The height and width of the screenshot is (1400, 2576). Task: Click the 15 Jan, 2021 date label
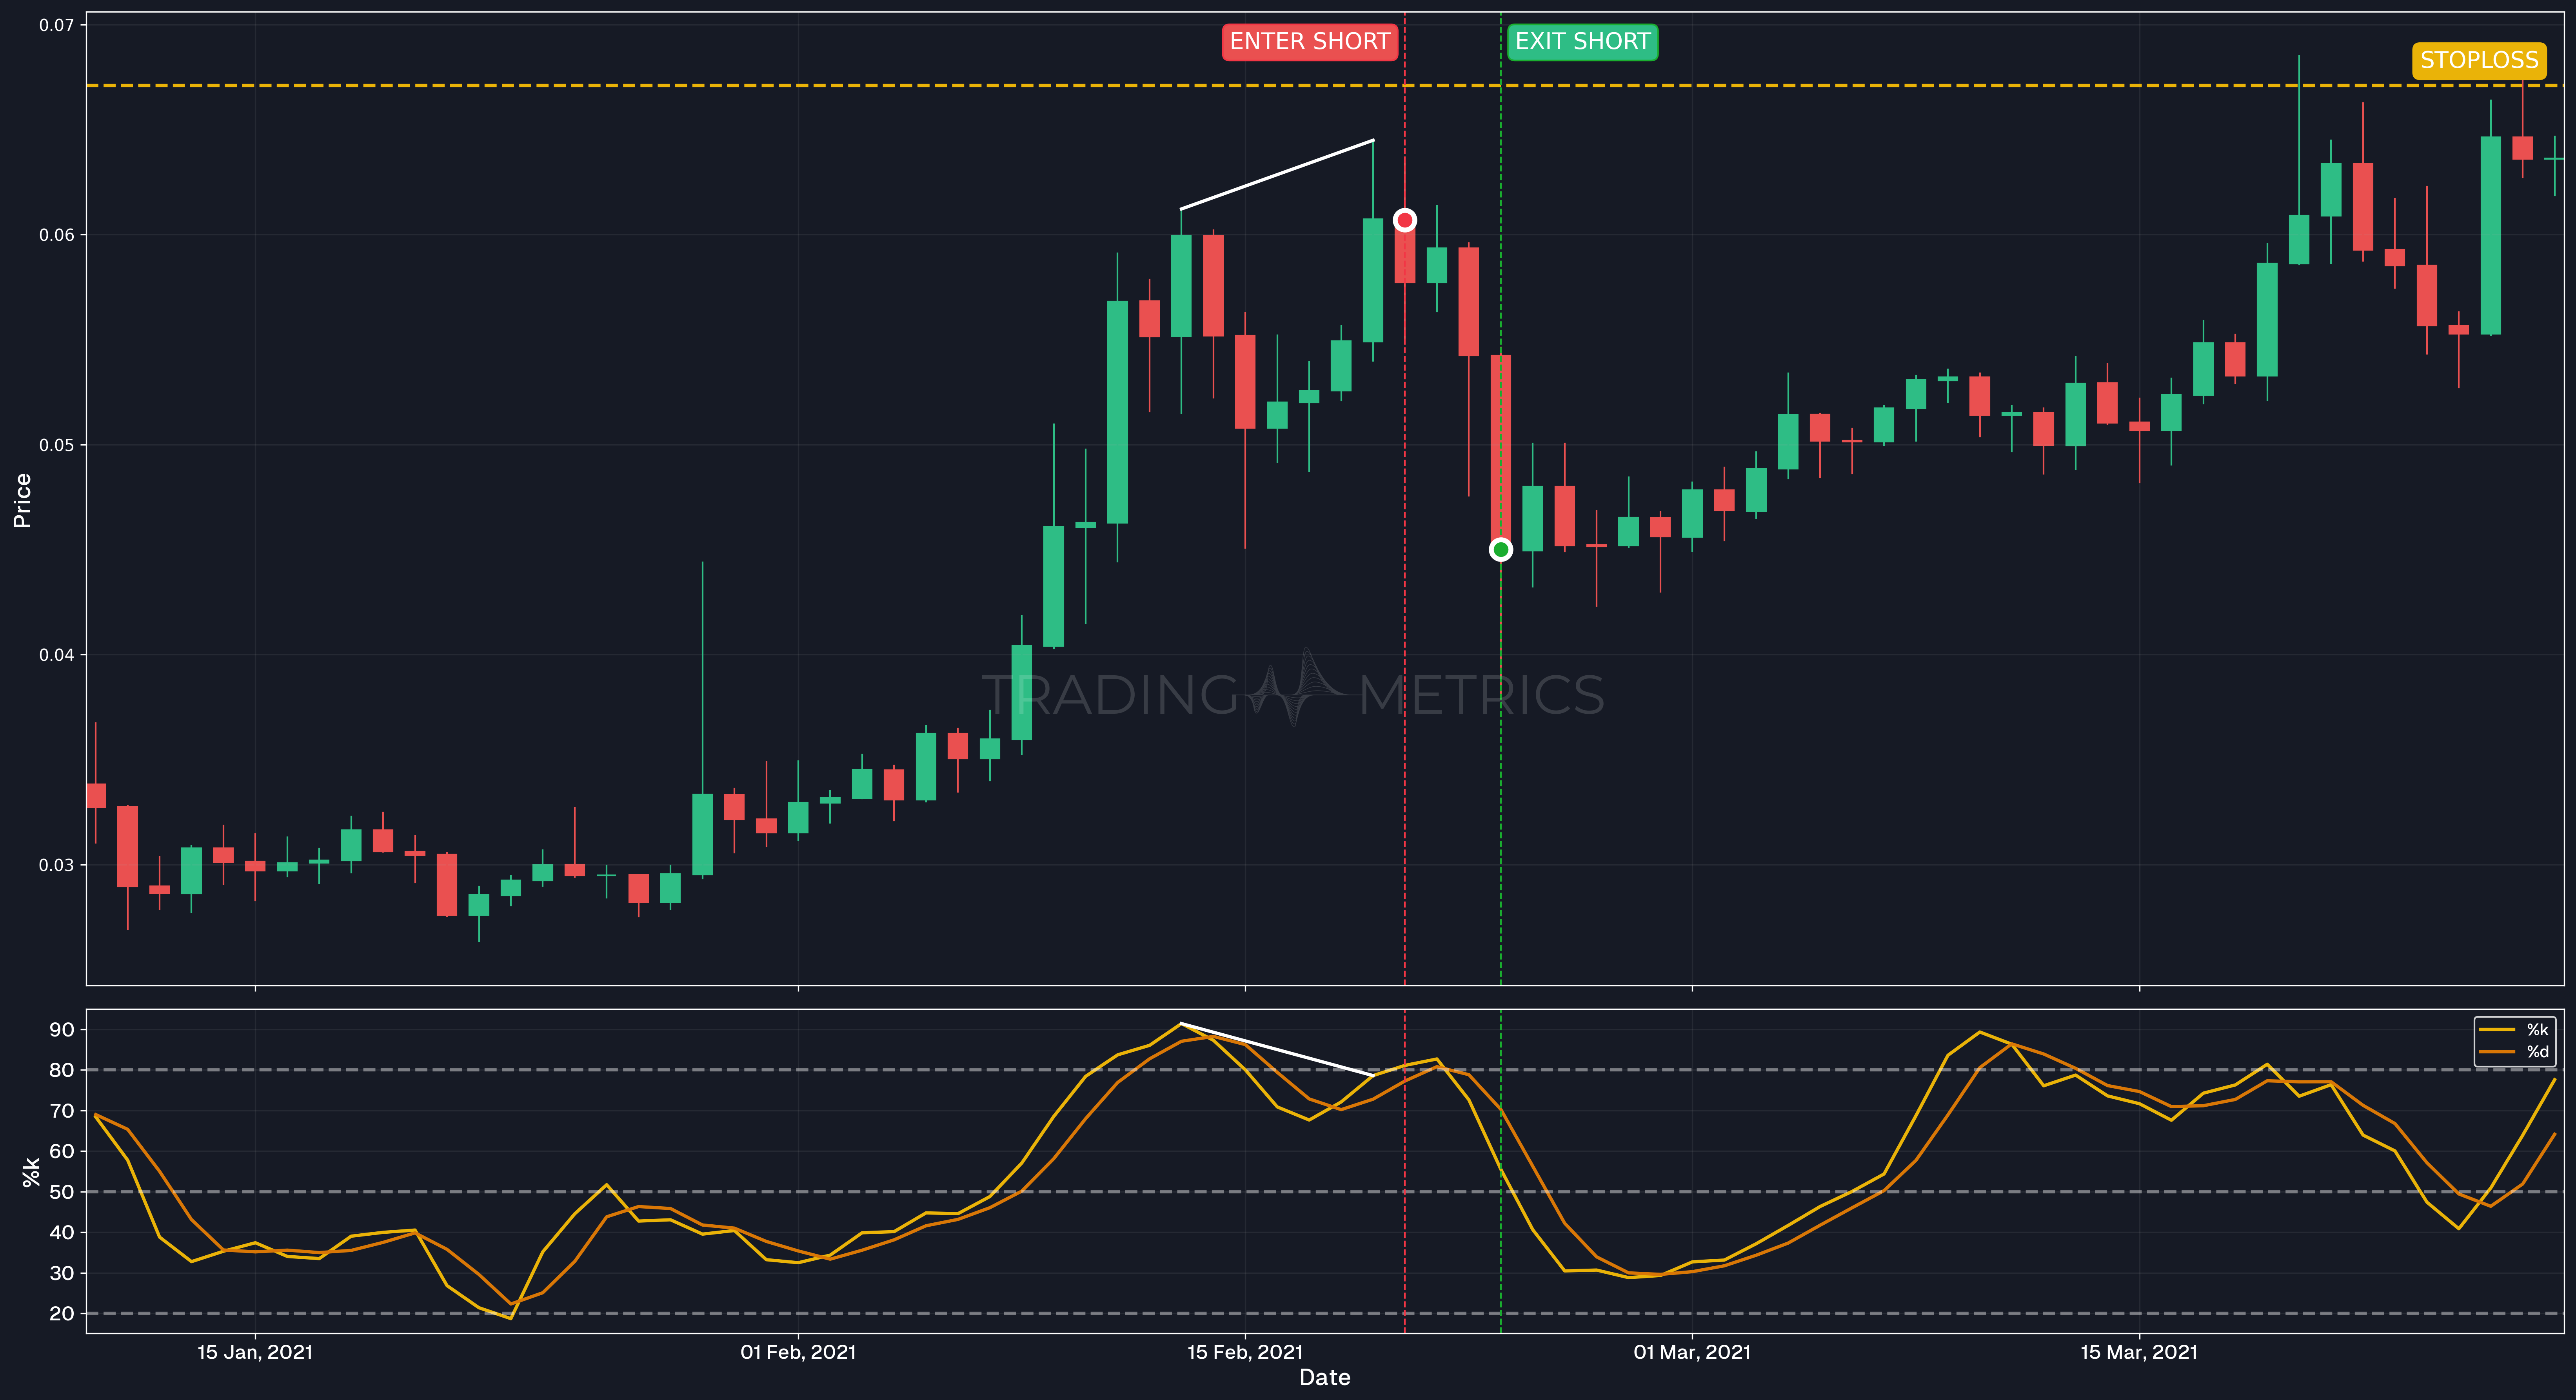click(x=255, y=1353)
